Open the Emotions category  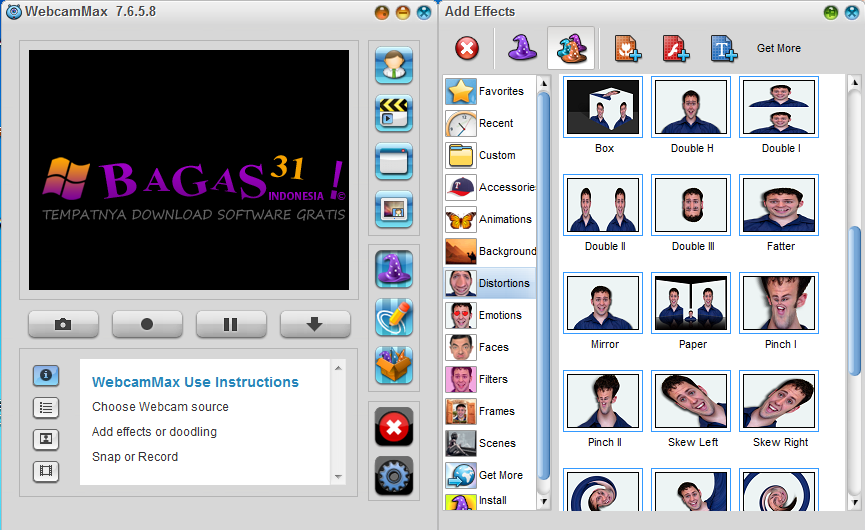[489, 315]
